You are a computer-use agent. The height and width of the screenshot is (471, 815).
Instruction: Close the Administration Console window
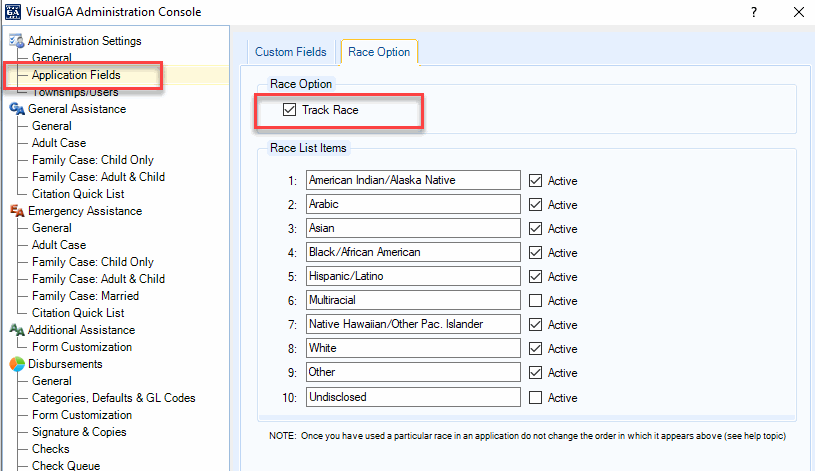799,12
